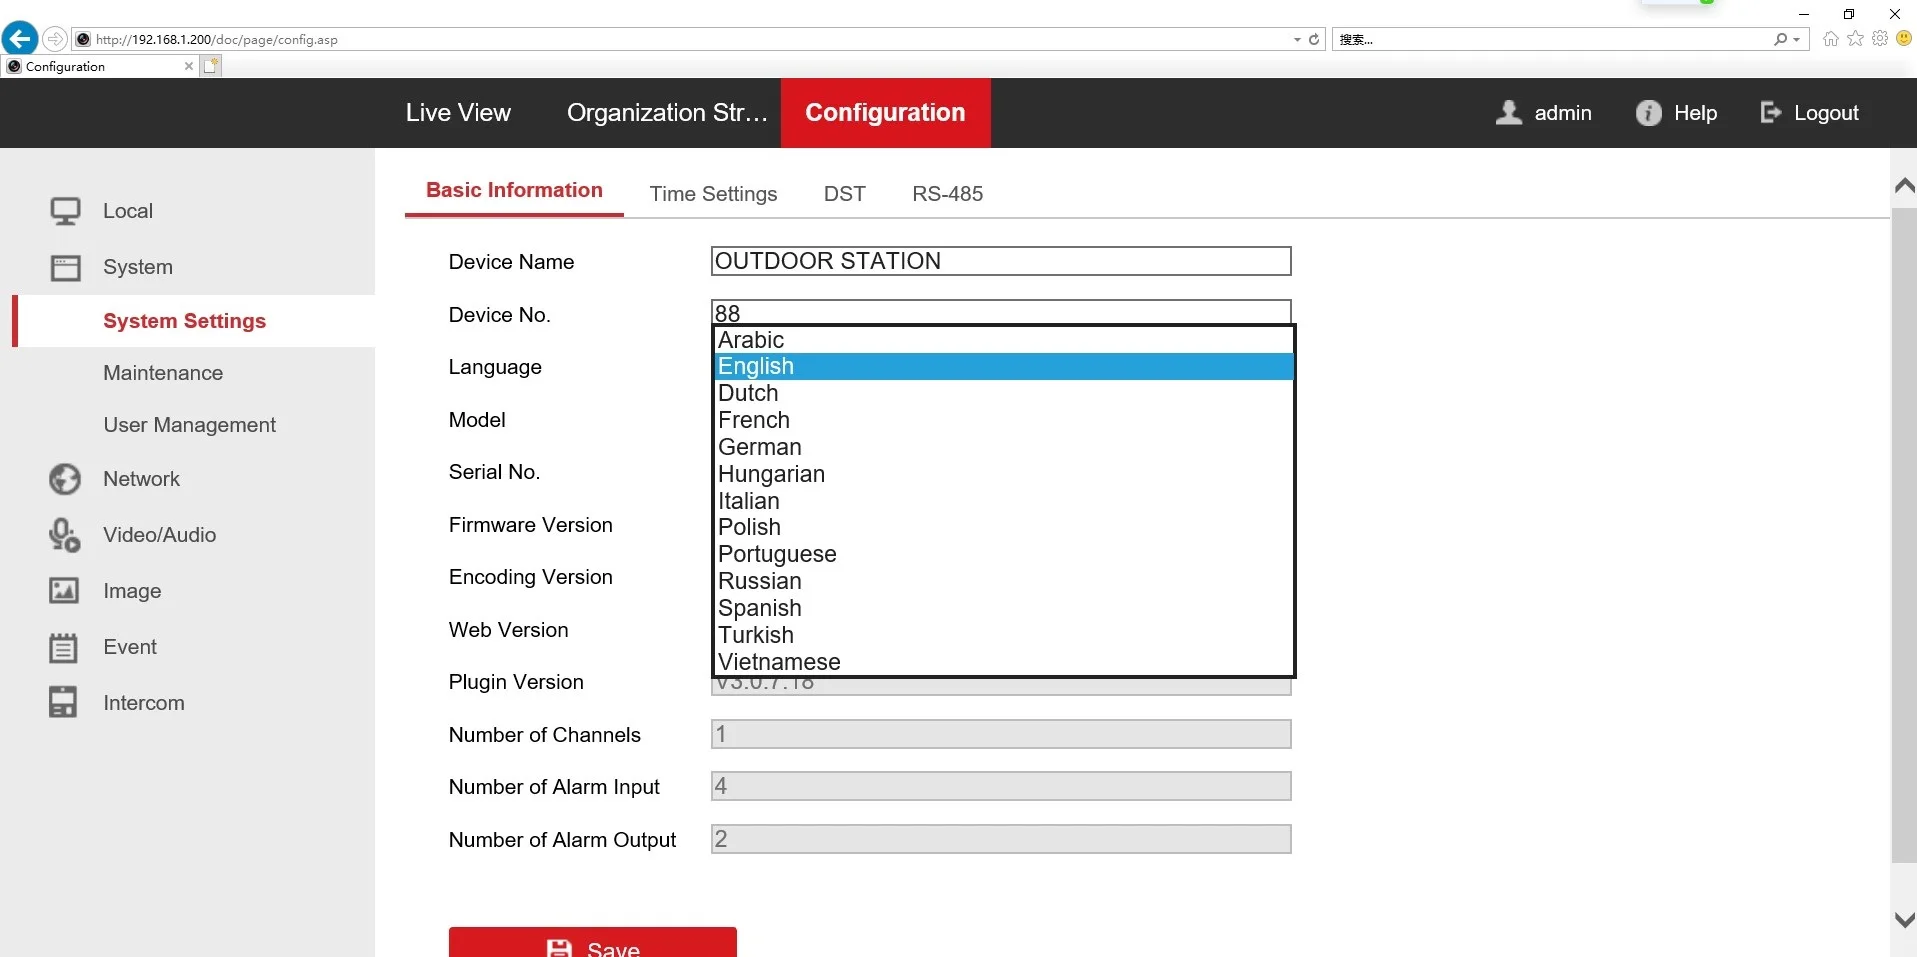Open a new browser tab
The width and height of the screenshot is (1917, 957).
(x=211, y=66)
